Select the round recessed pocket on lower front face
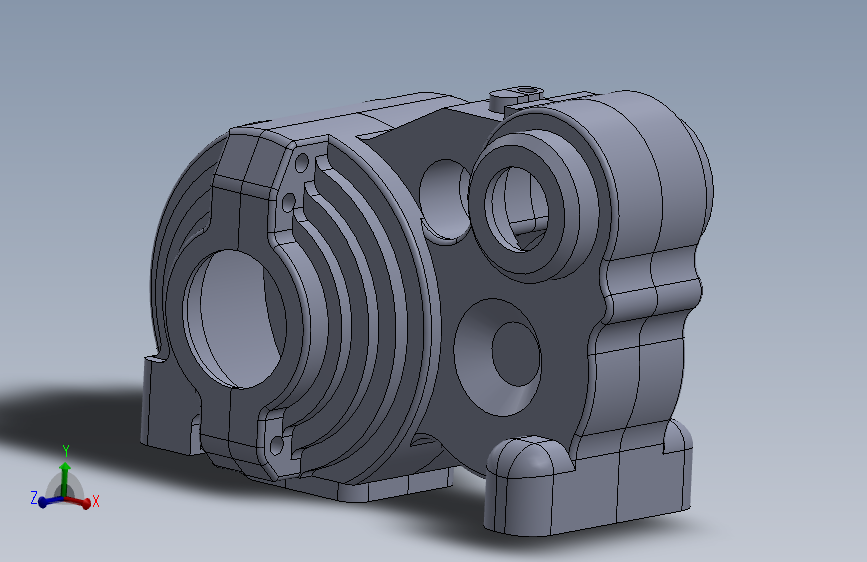Screen dimensions: 867x562 498,357
